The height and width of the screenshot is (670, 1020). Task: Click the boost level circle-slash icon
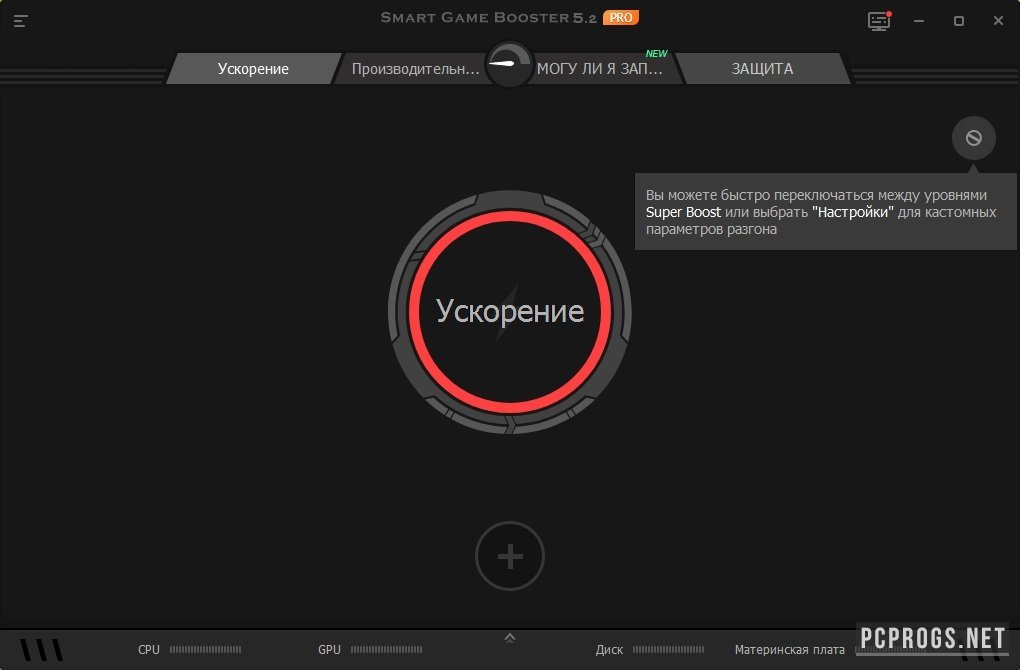[973, 138]
